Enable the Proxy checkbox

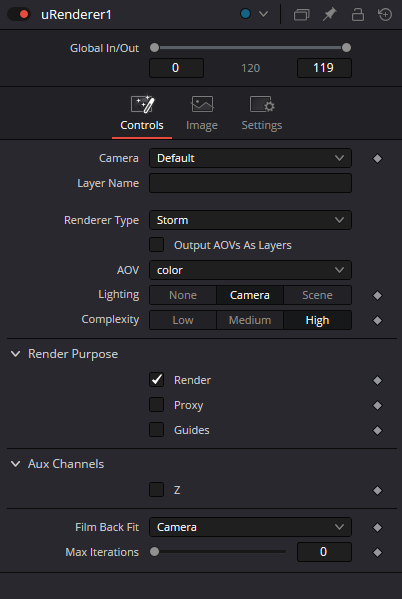(156, 405)
